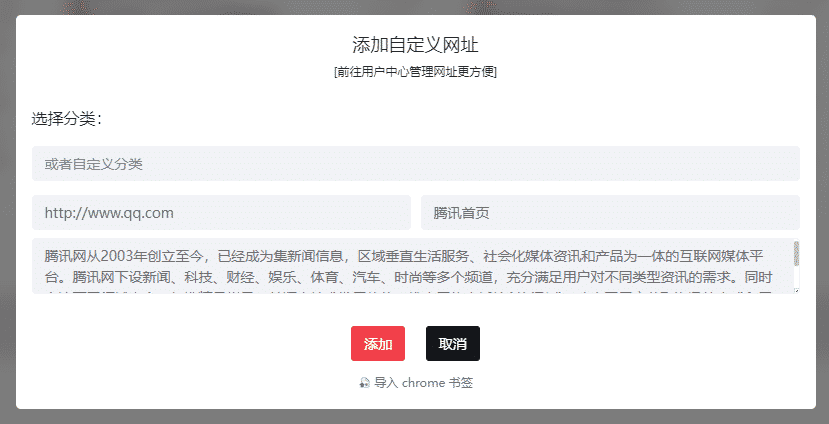Click the 添加自定义网址 dialog title

(x=415, y=45)
